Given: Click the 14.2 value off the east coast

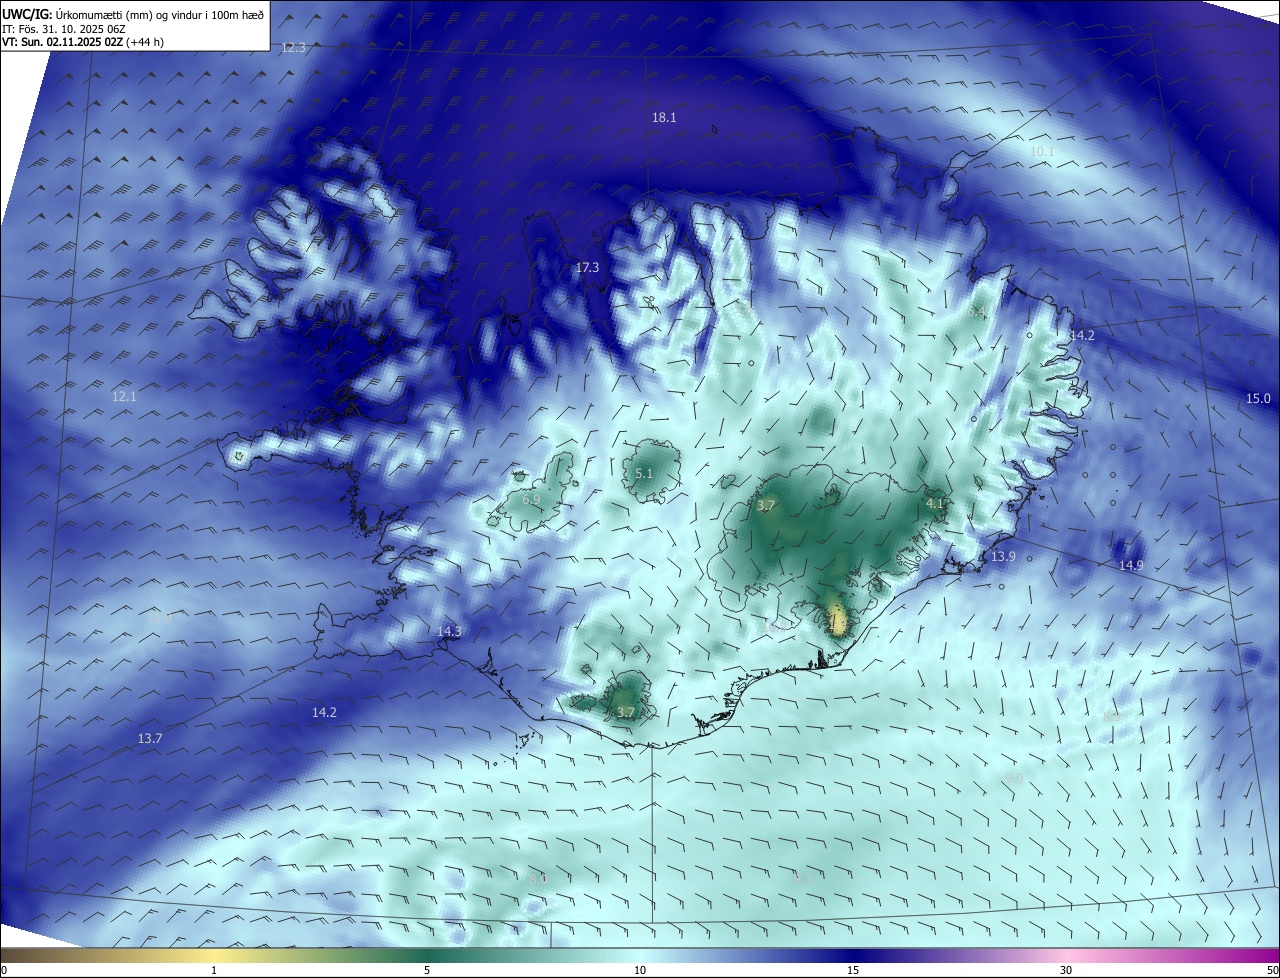Looking at the screenshot, I should coord(1082,335).
